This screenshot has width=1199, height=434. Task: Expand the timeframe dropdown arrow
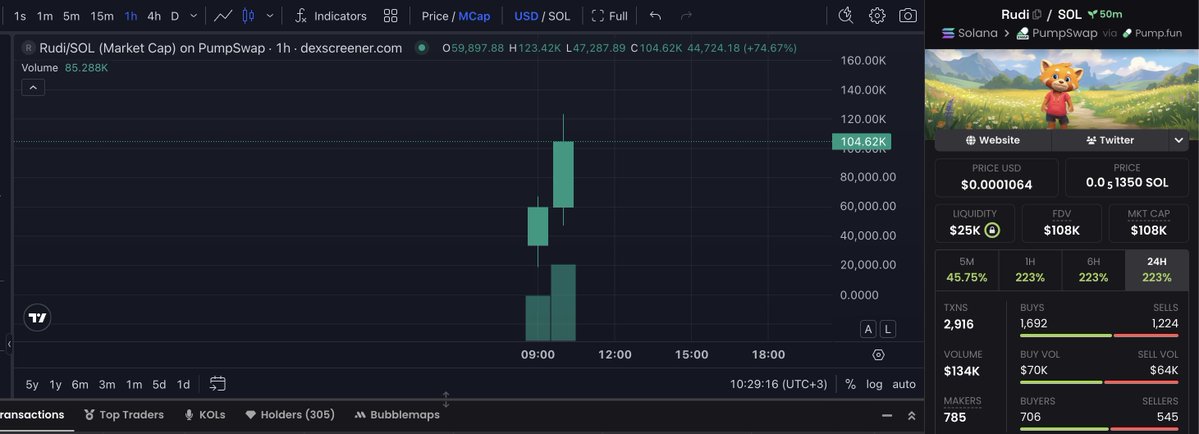point(194,16)
